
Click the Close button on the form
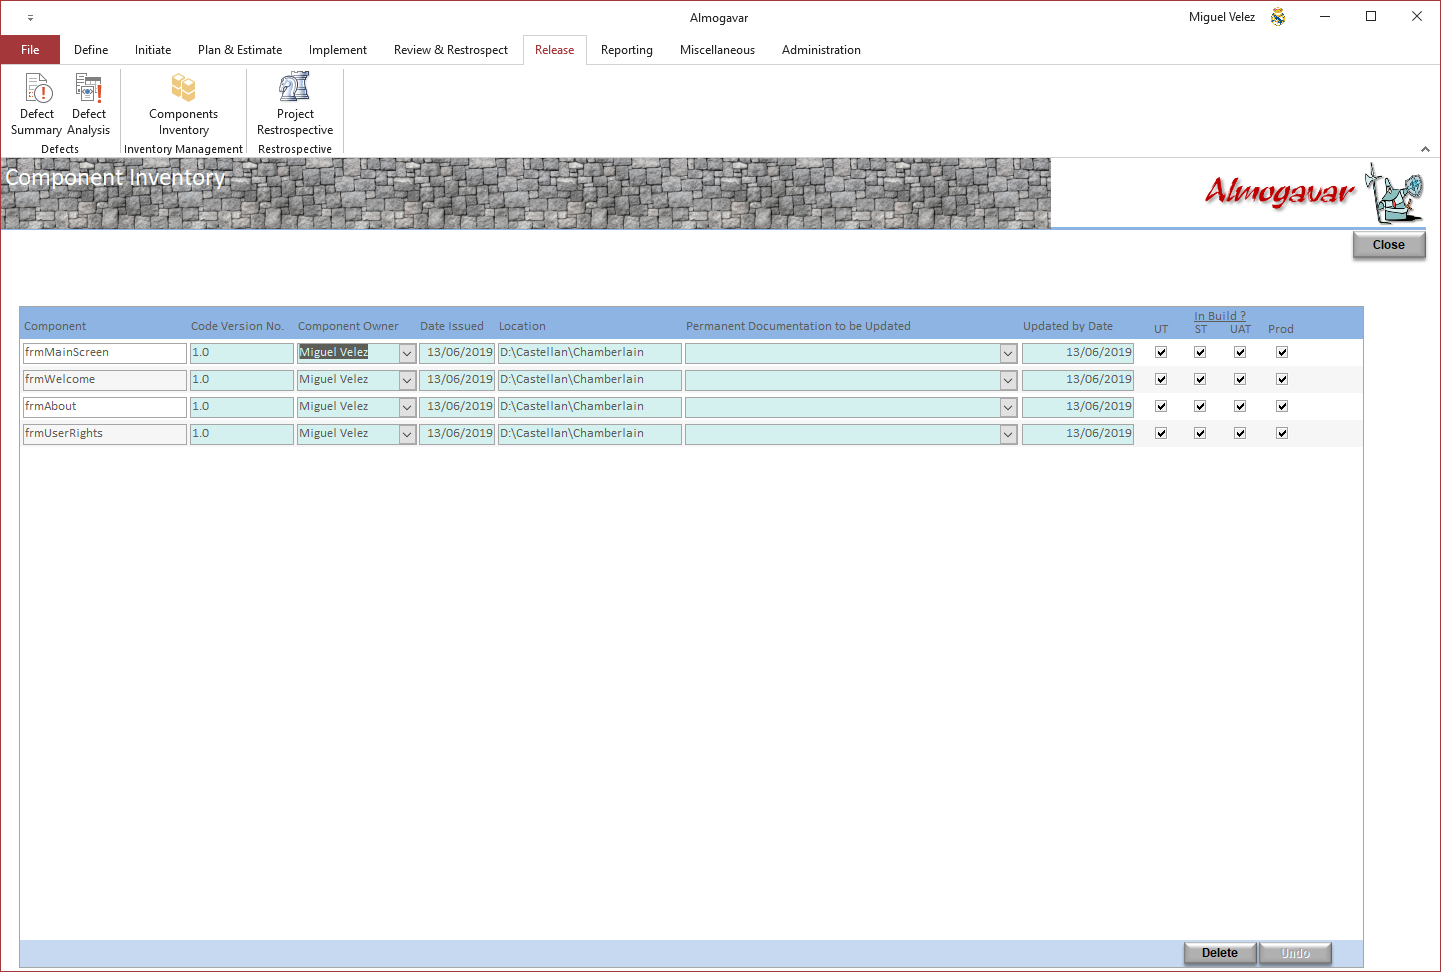1389,245
